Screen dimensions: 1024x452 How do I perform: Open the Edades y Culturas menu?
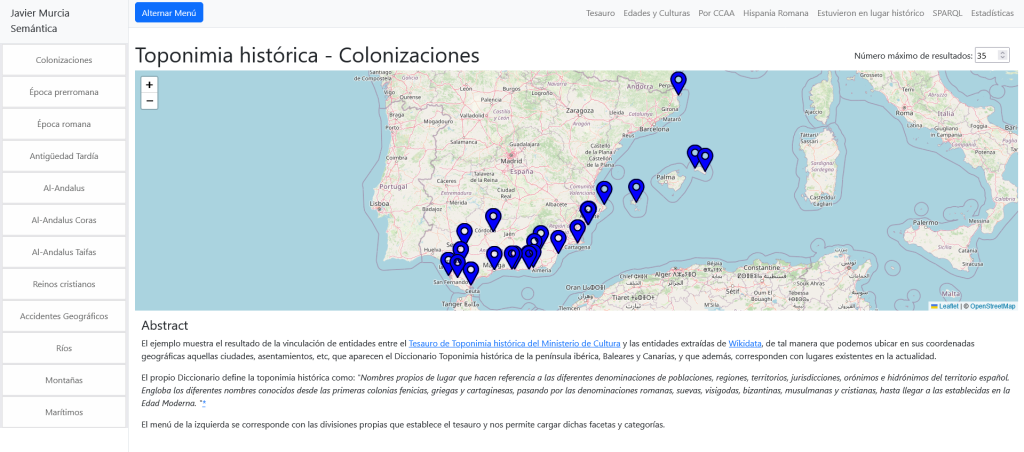[656, 14]
